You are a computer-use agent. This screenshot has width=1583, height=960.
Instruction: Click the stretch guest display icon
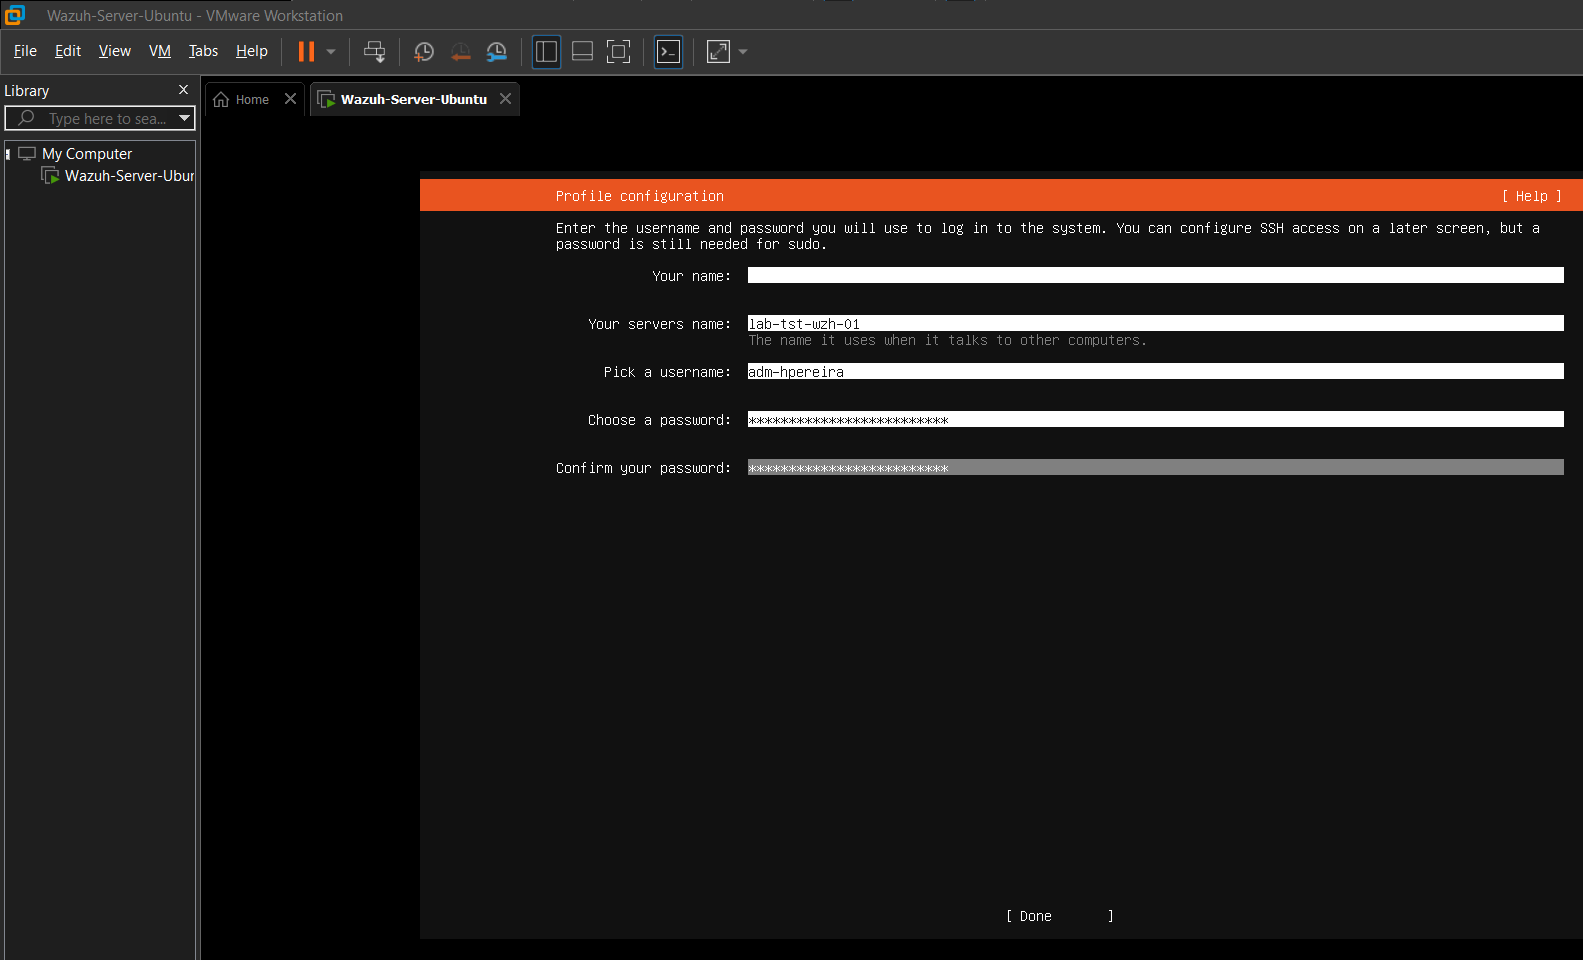point(718,51)
